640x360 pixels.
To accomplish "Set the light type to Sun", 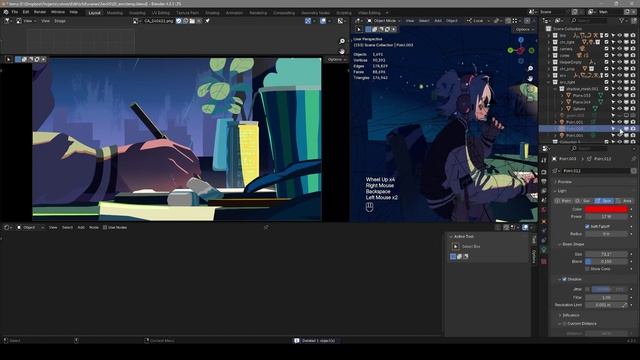I will [584, 201].
